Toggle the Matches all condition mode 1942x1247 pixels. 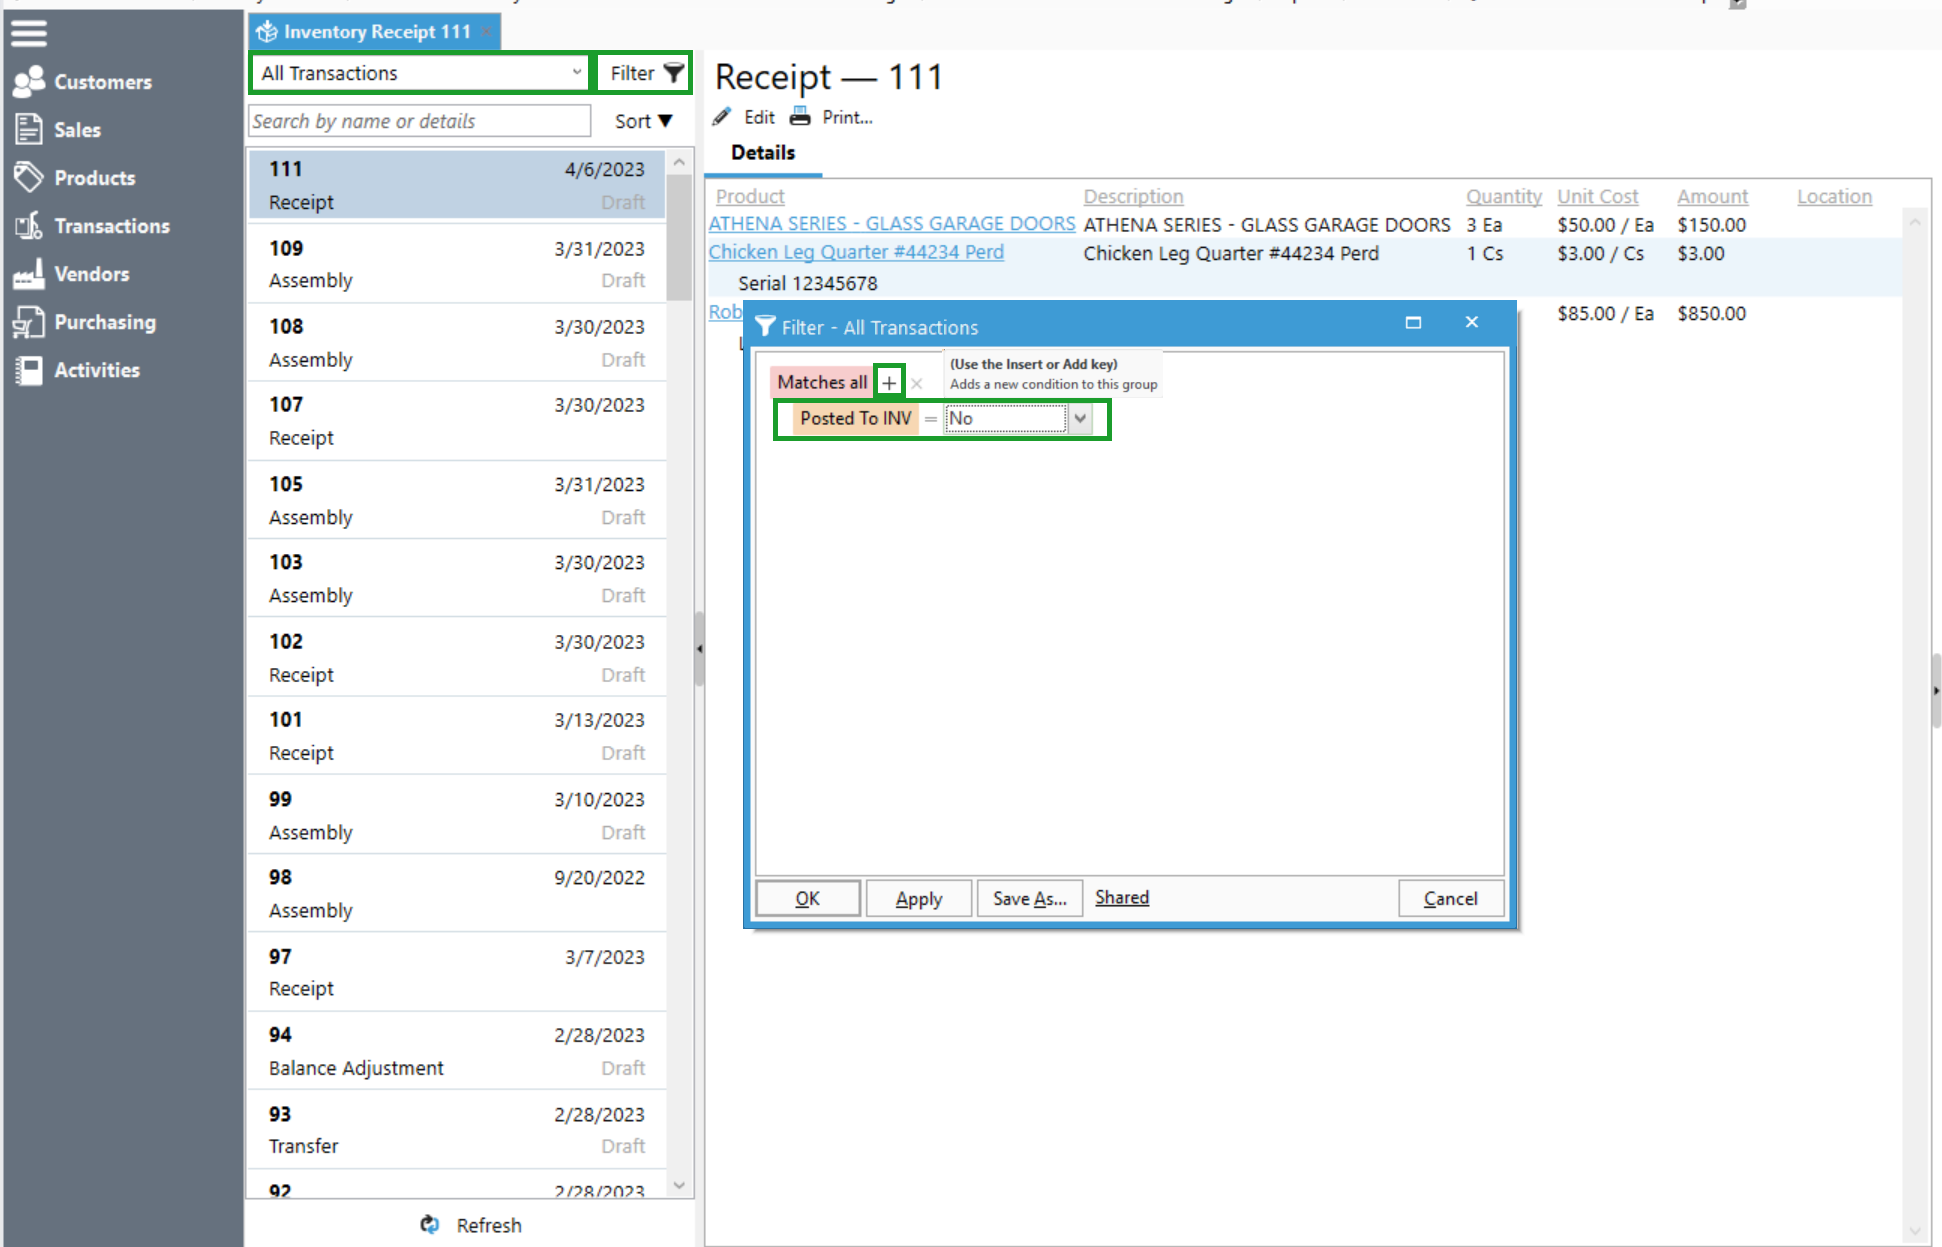point(820,381)
